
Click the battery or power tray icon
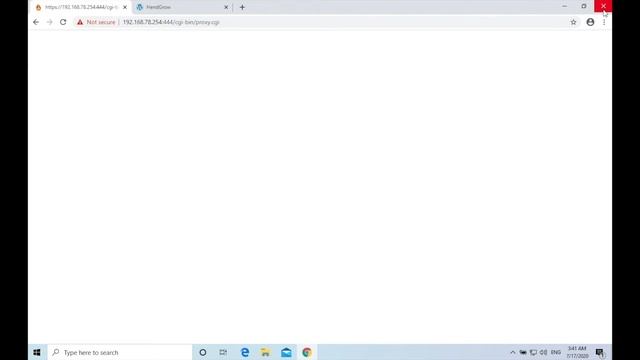[x=523, y=352]
